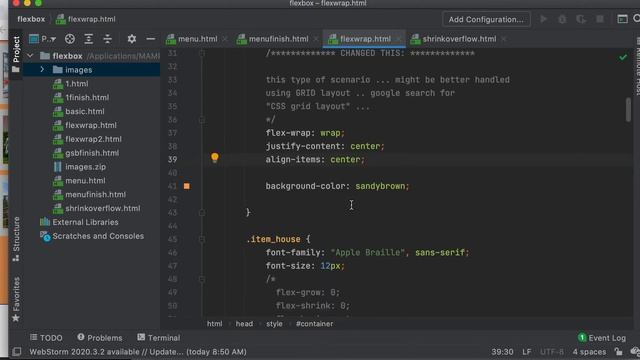Click the #container breadcrumb
The image size is (640, 360).
314,324
